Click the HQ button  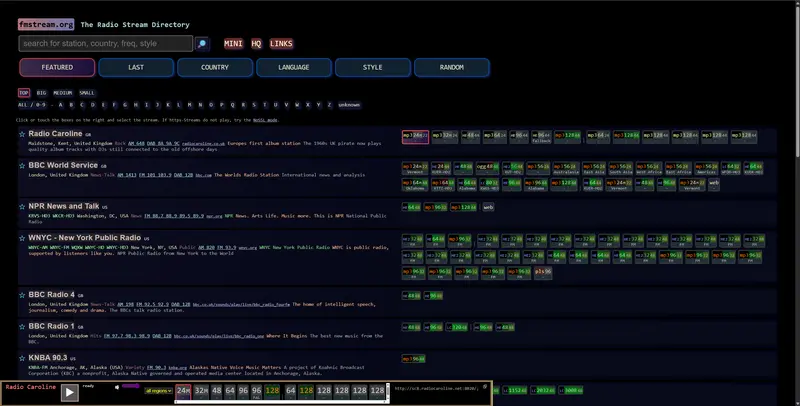[256, 44]
